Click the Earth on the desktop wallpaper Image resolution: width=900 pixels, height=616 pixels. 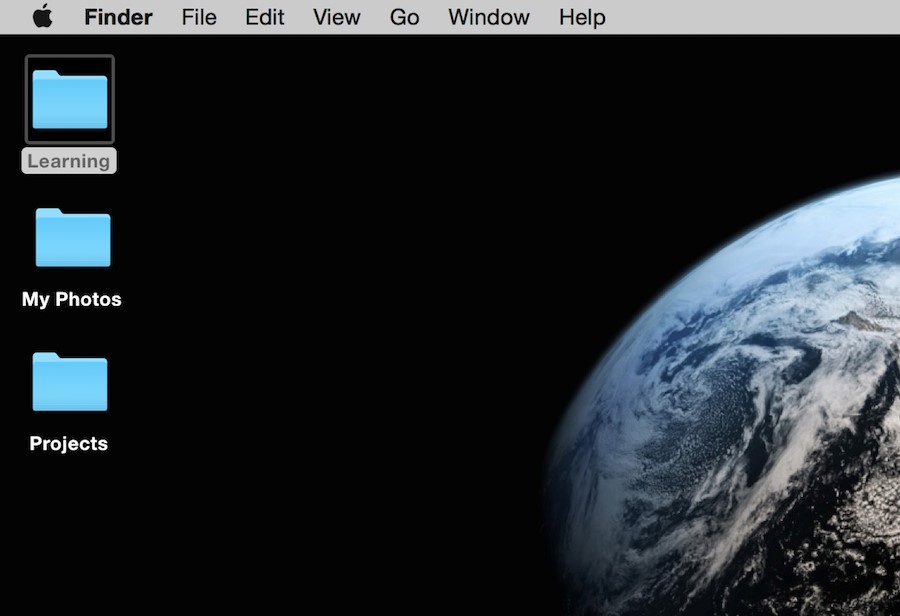pos(760,420)
